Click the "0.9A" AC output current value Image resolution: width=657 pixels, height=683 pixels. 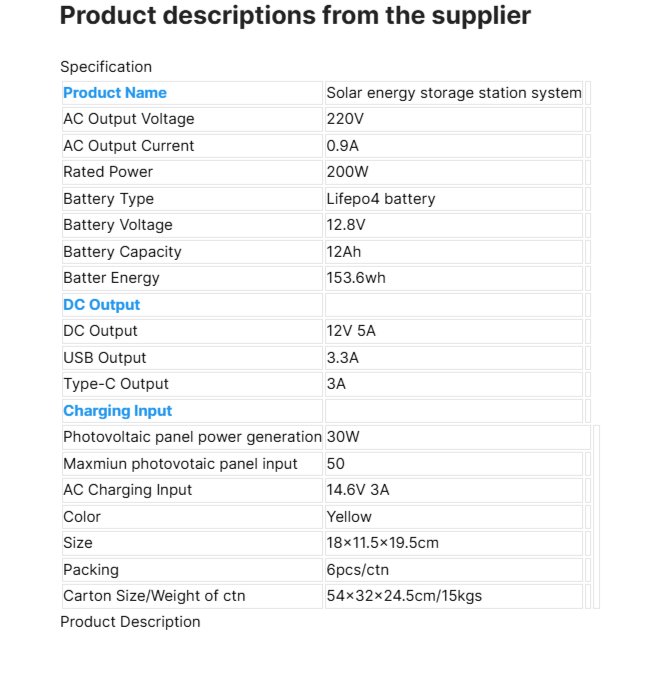pyautogui.click(x=343, y=146)
